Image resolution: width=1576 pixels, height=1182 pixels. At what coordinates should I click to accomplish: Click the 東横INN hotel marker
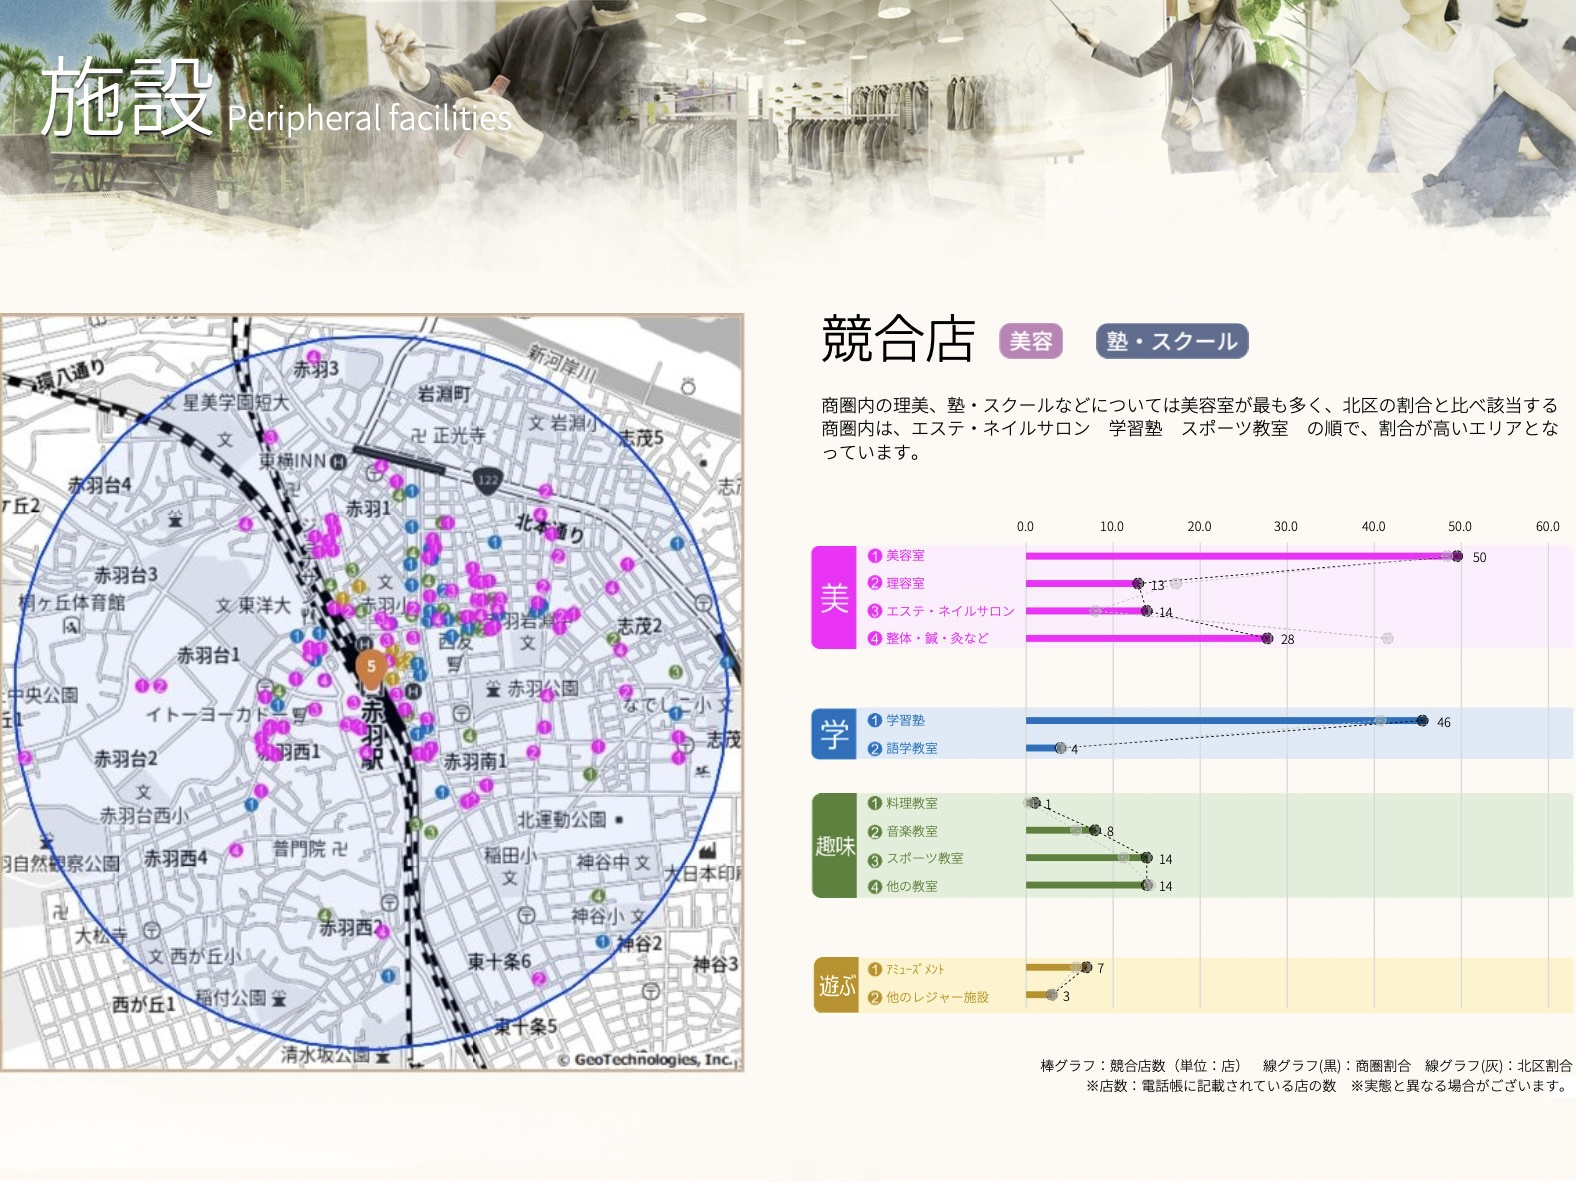(x=339, y=461)
